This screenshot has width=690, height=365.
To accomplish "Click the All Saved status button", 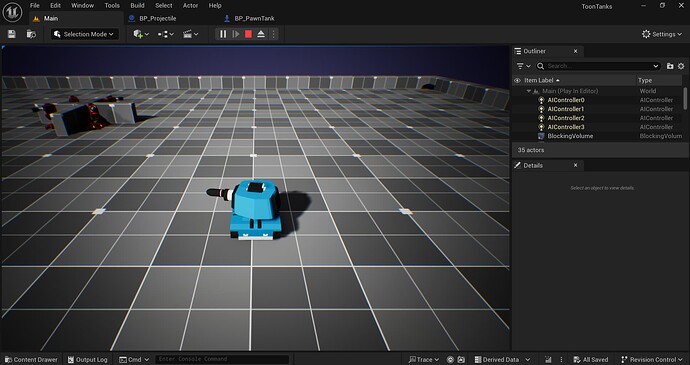I will tap(591, 359).
